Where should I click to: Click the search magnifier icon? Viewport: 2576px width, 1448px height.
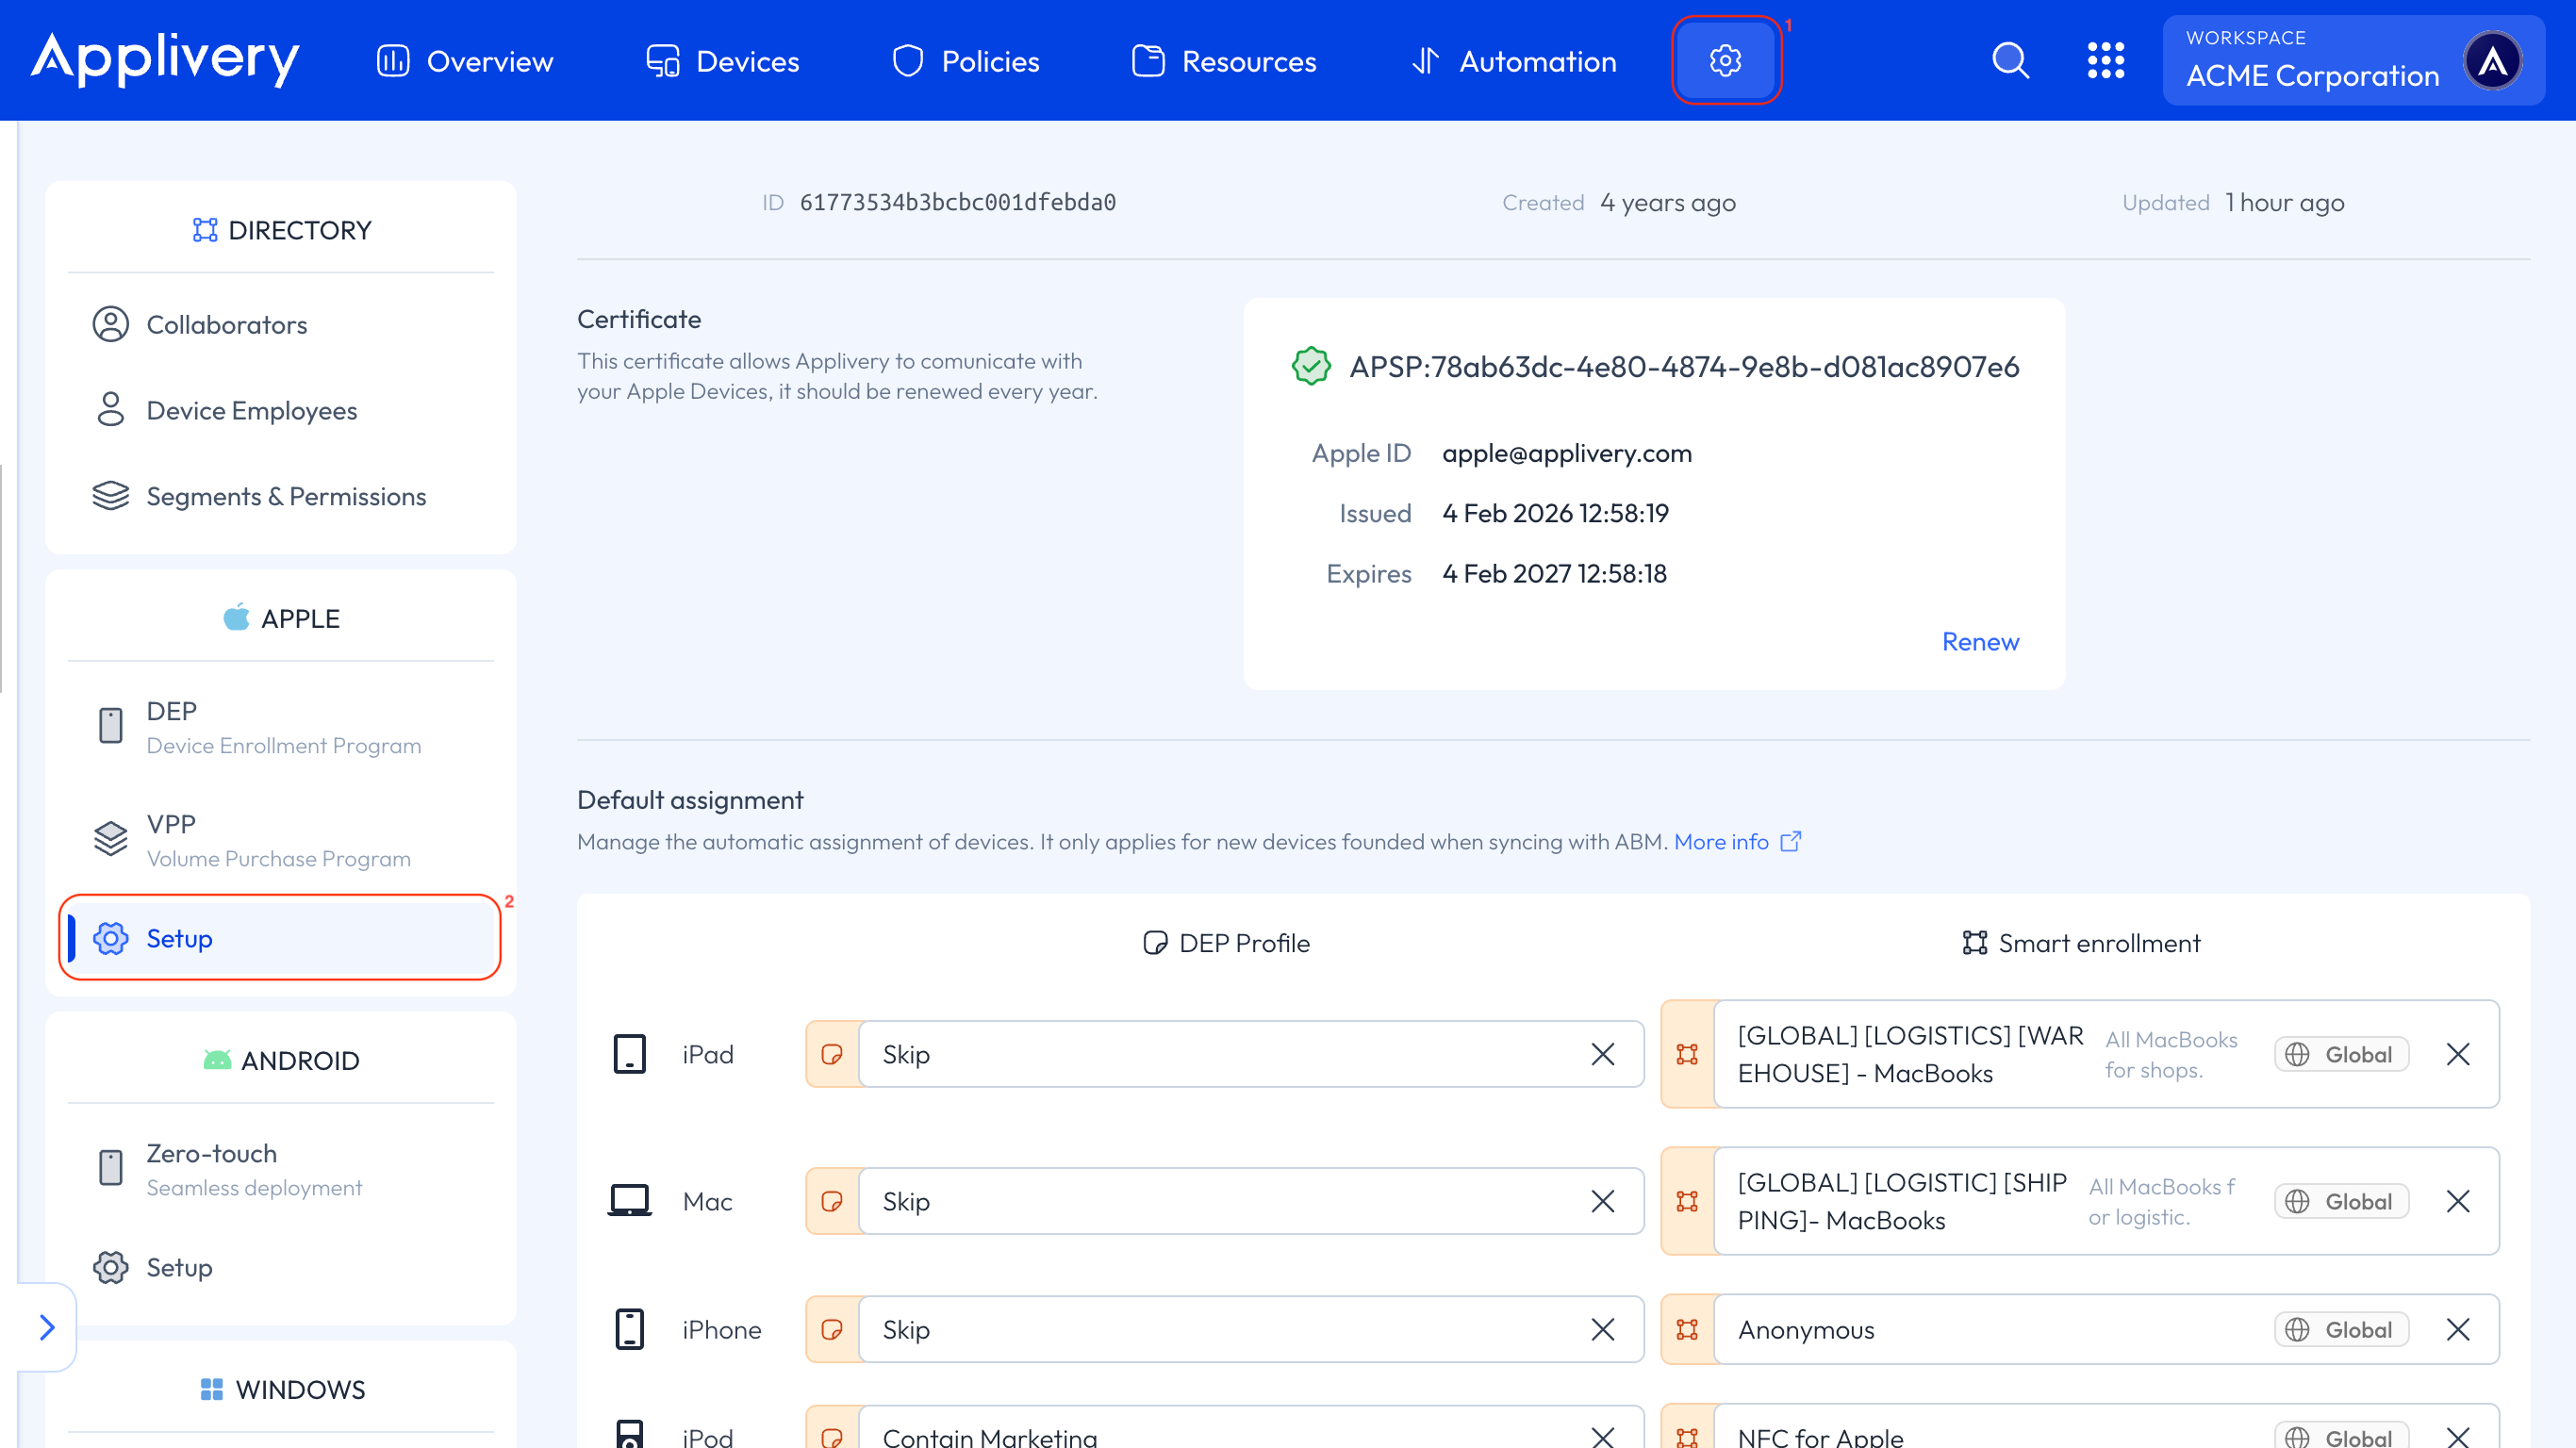pyautogui.click(x=2010, y=61)
